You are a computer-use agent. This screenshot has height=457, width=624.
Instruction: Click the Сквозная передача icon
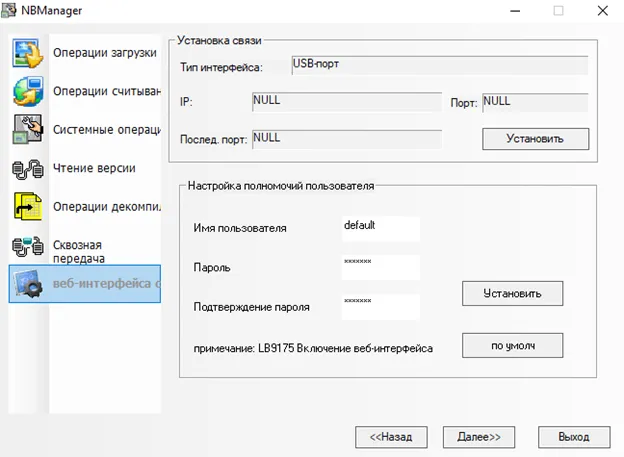[x=27, y=246]
